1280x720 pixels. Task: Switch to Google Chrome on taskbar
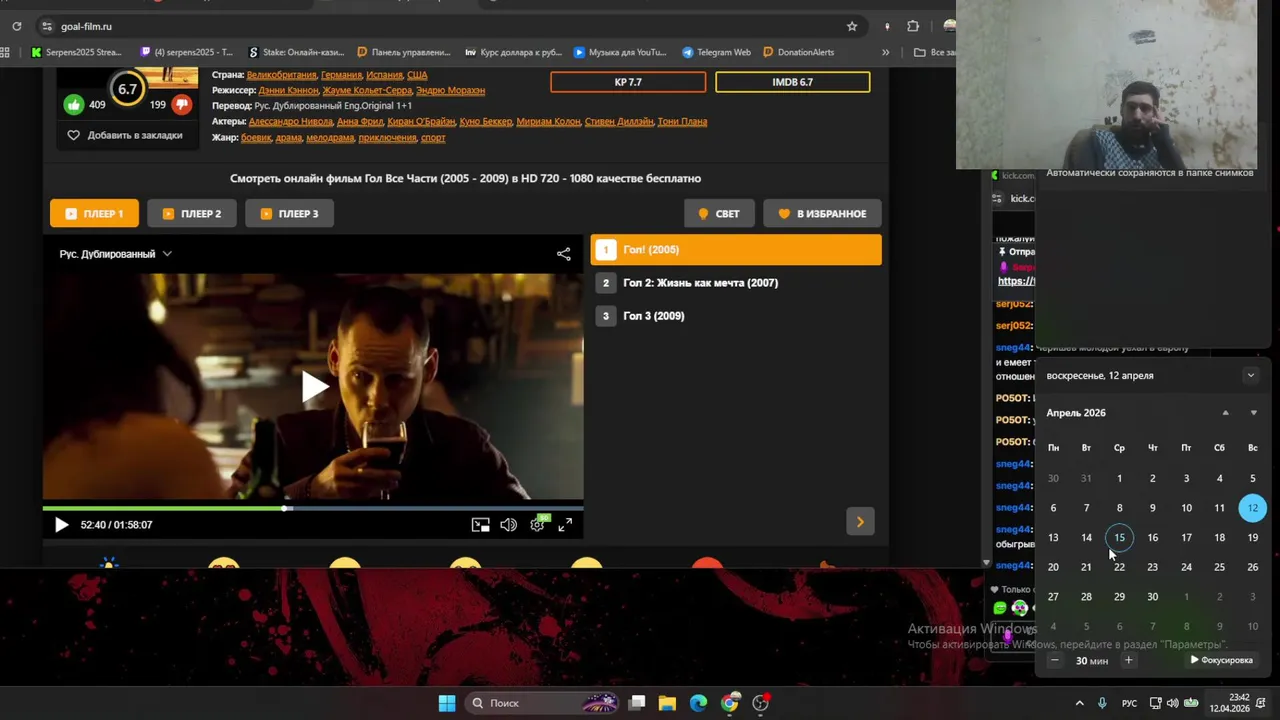point(730,703)
